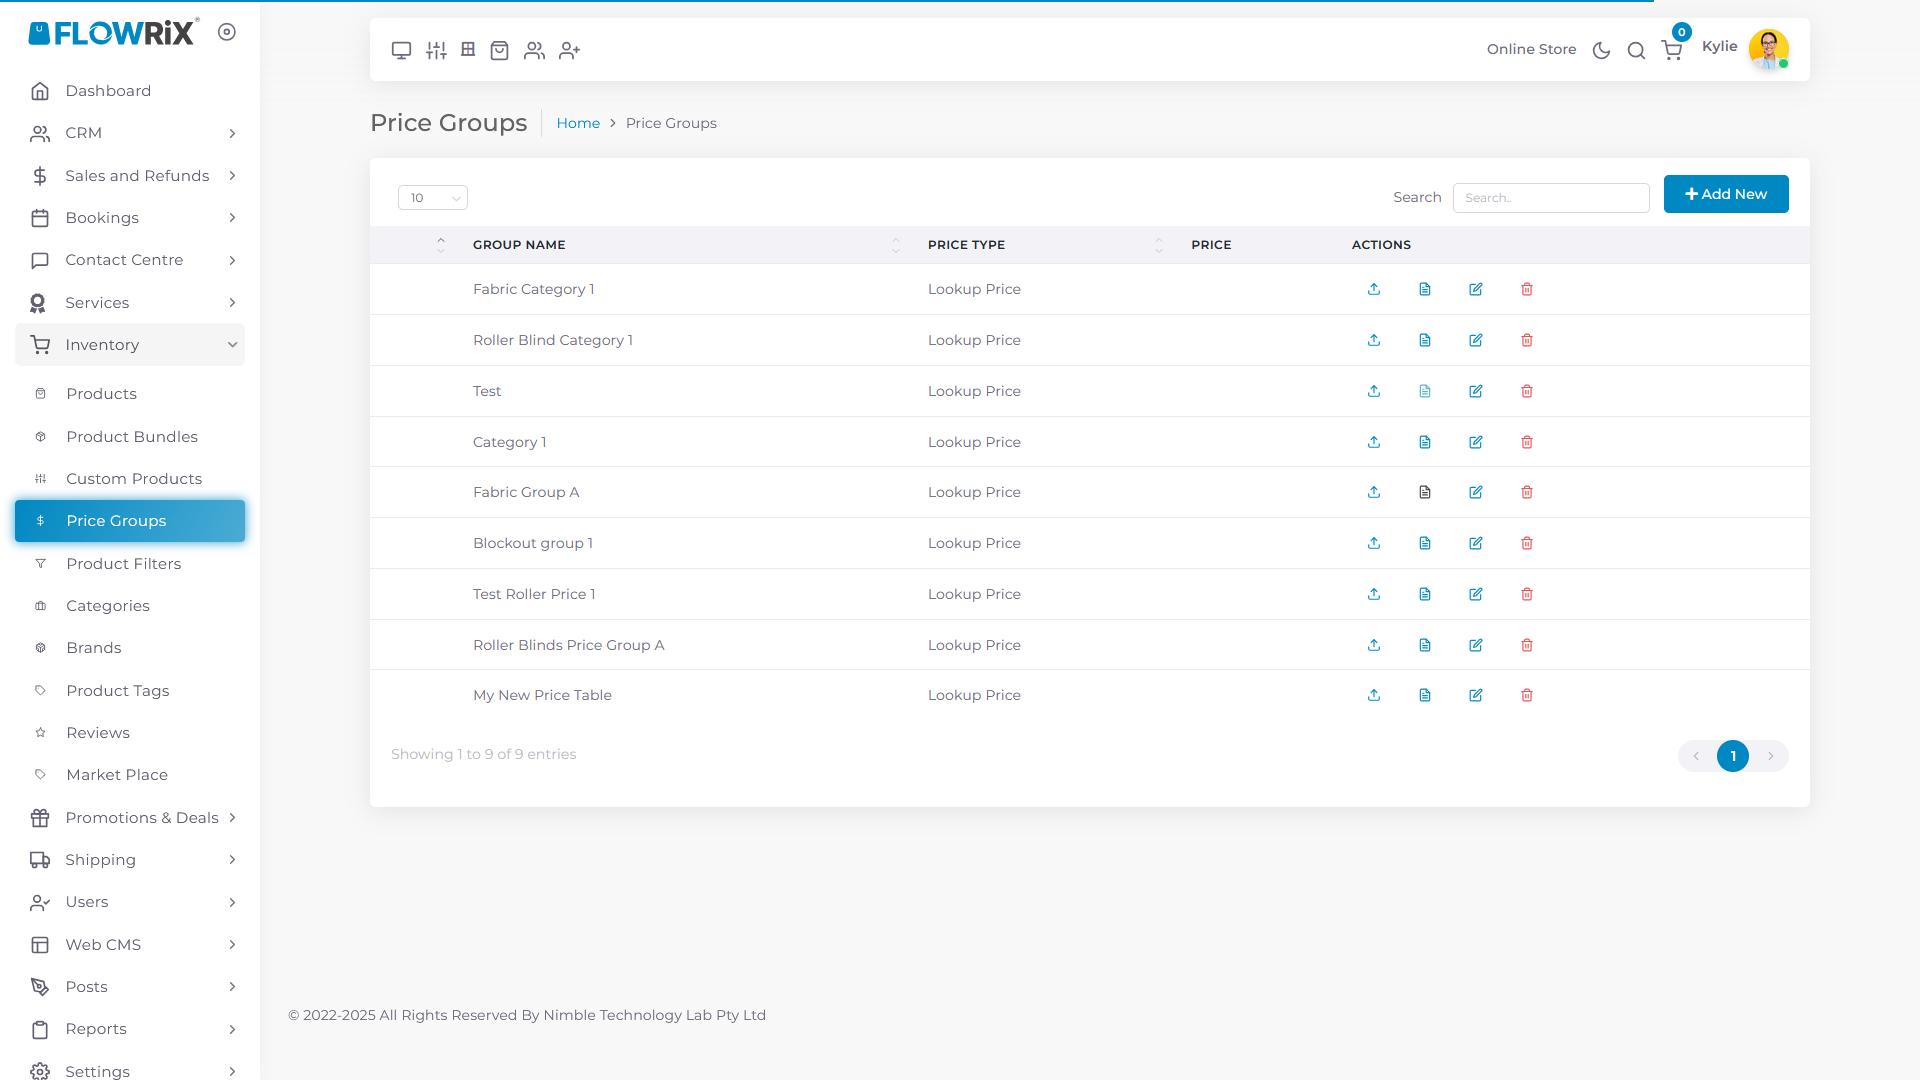
Task: Open document icon for Roller Blind Category 1
Action: pyautogui.click(x=1425, y=340)
